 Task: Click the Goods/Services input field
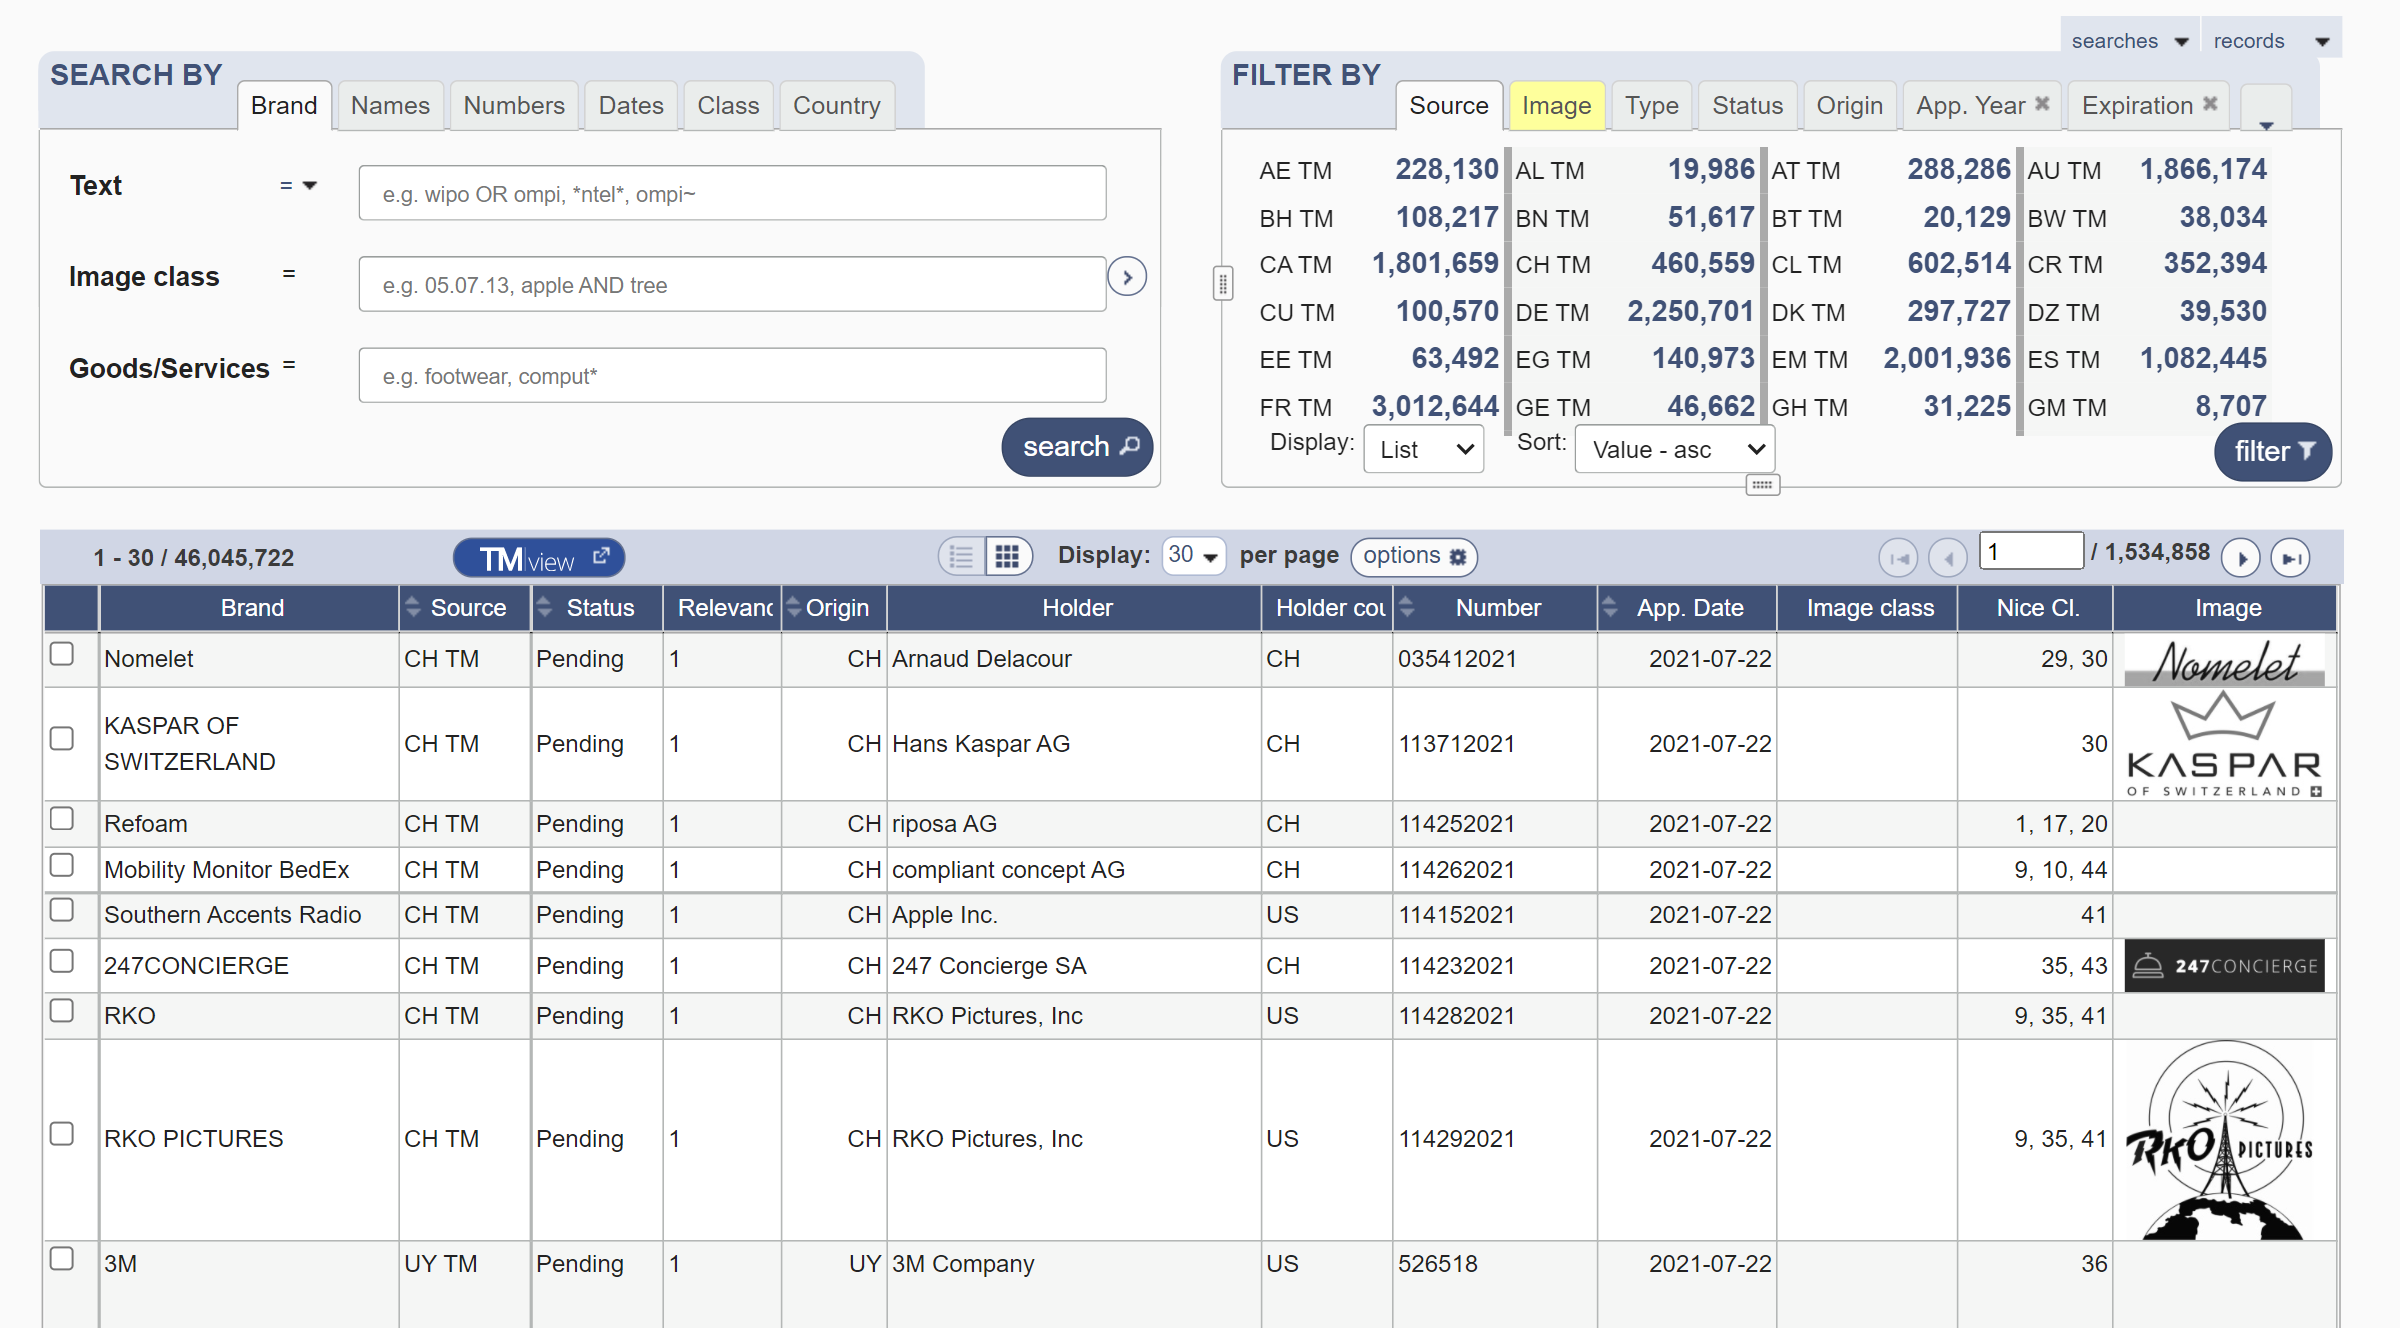click(x=732, y=375)
